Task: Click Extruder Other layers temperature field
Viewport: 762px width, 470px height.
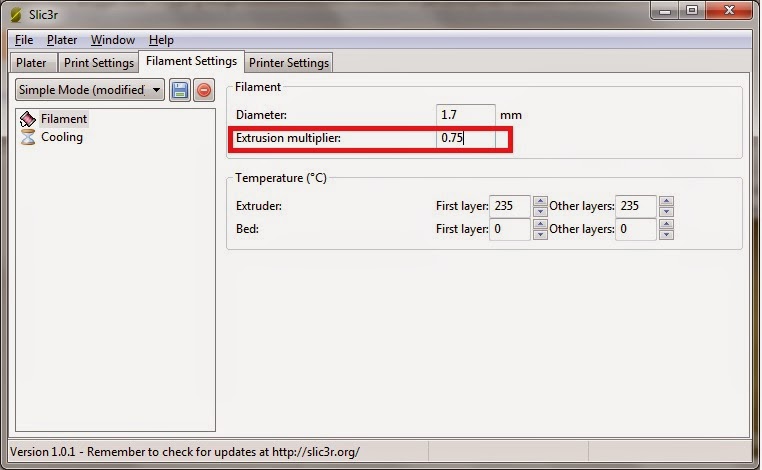Action: click(636, 206)
